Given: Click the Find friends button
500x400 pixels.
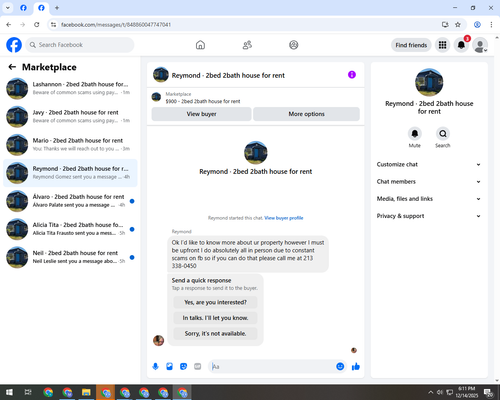Looking at the screenshot, I should tap(411, 45).
